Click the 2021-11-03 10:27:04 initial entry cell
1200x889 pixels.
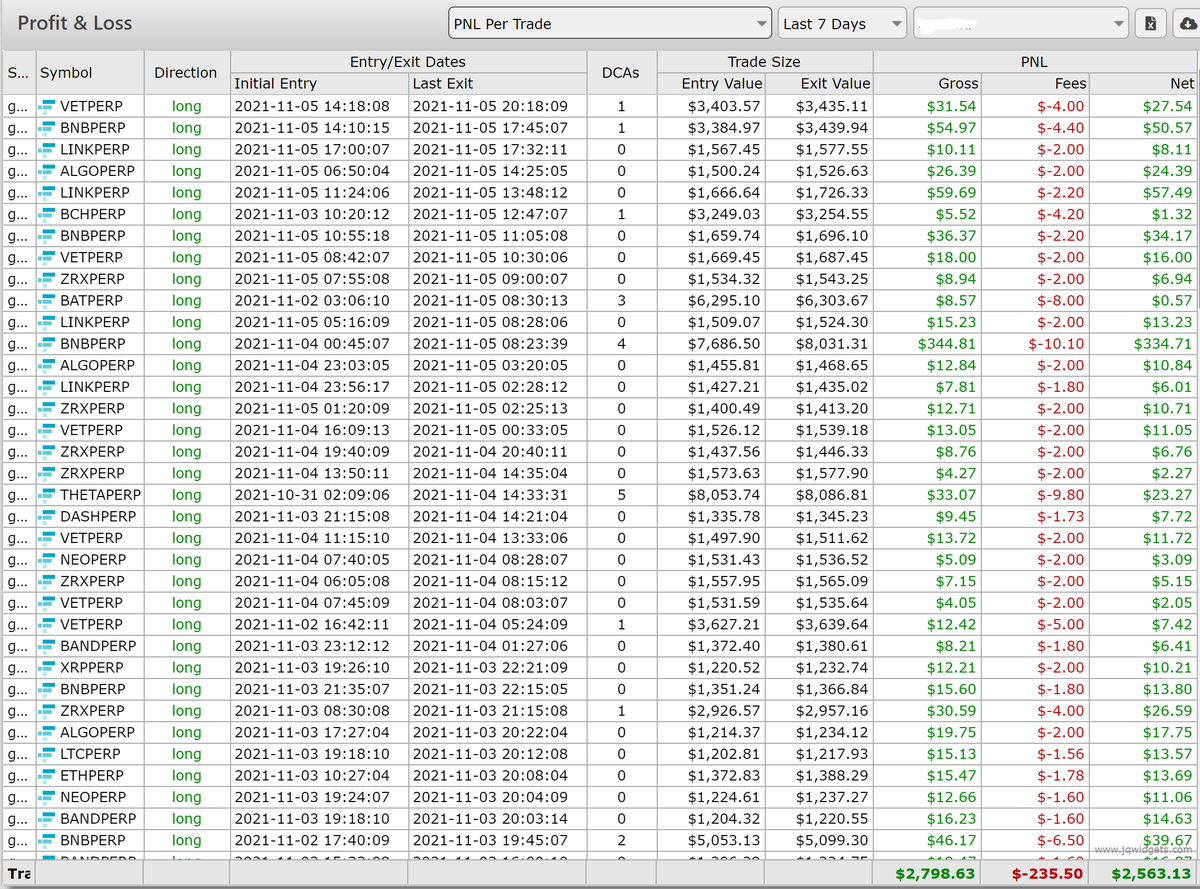point(319,776)
